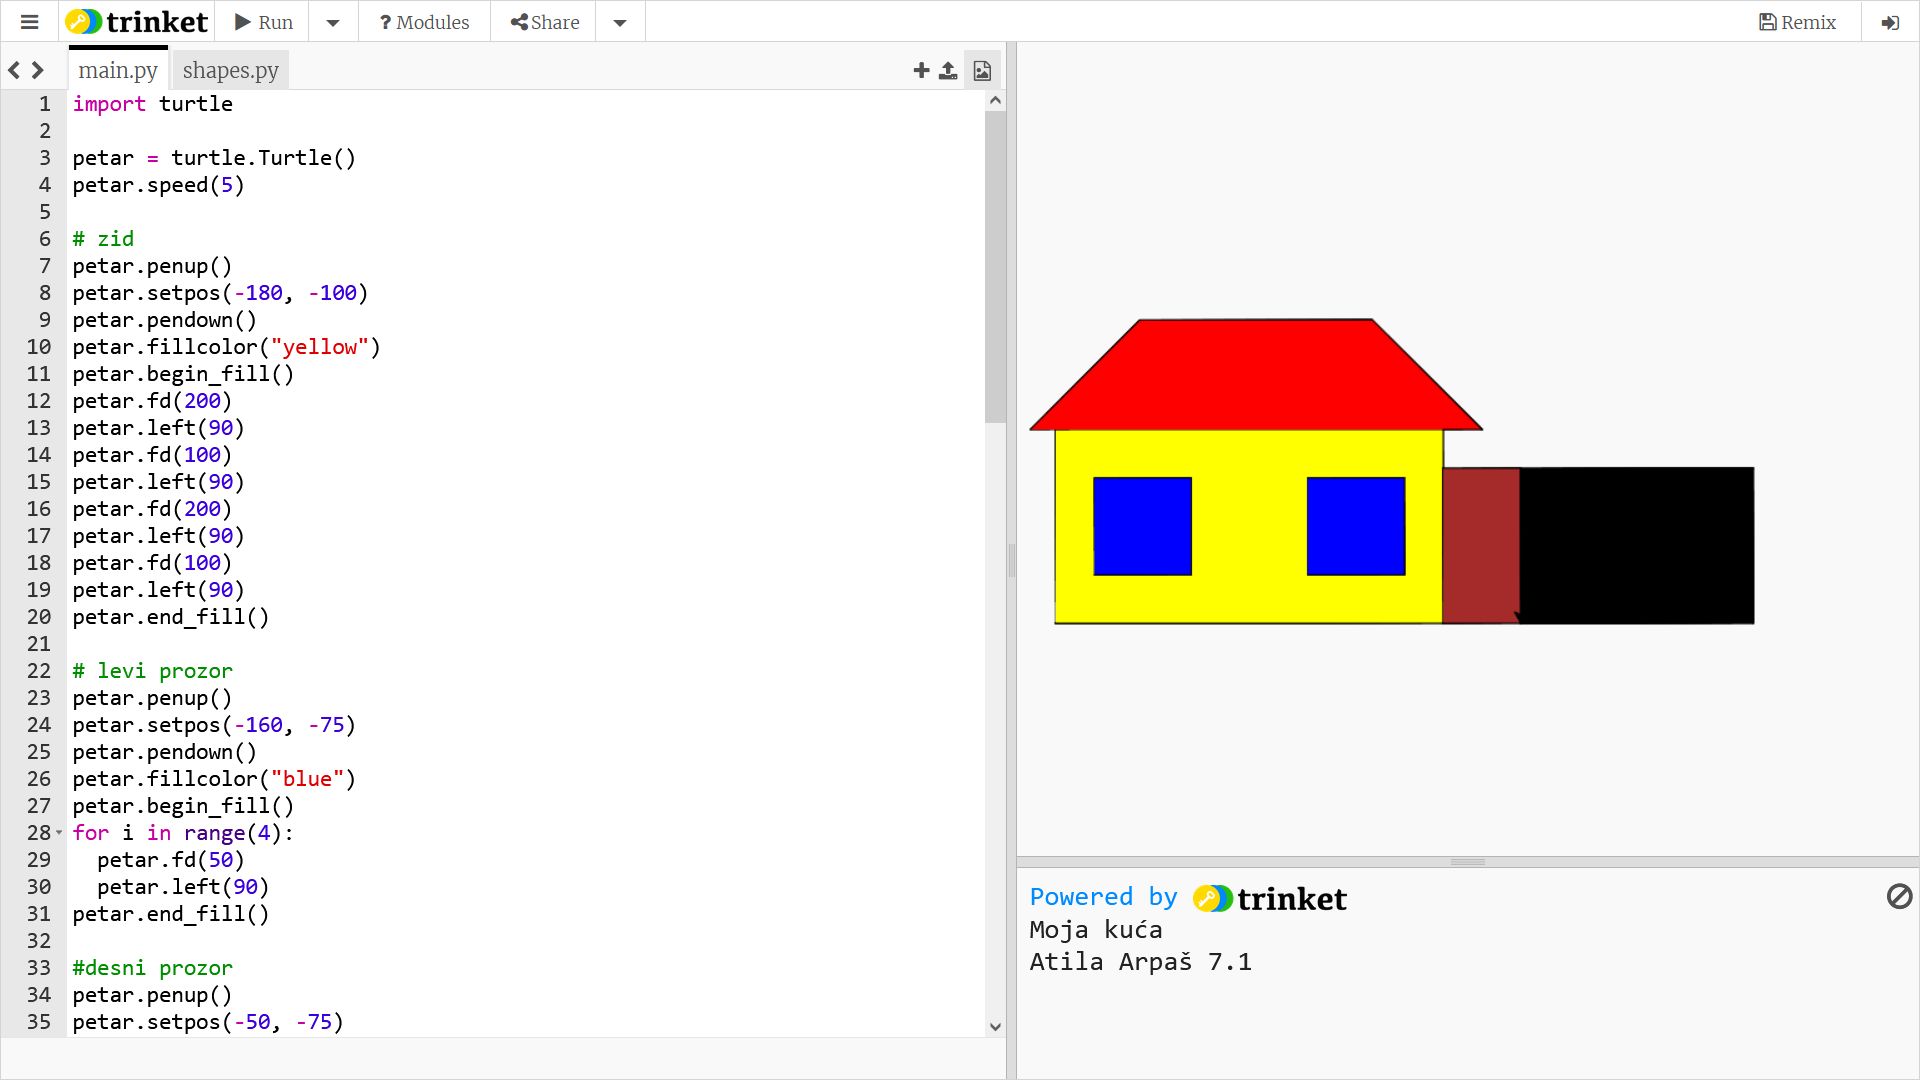Add a new file with plus icon
Image resolution: width=1920 pixels, height=1080 pixels.
921,70
